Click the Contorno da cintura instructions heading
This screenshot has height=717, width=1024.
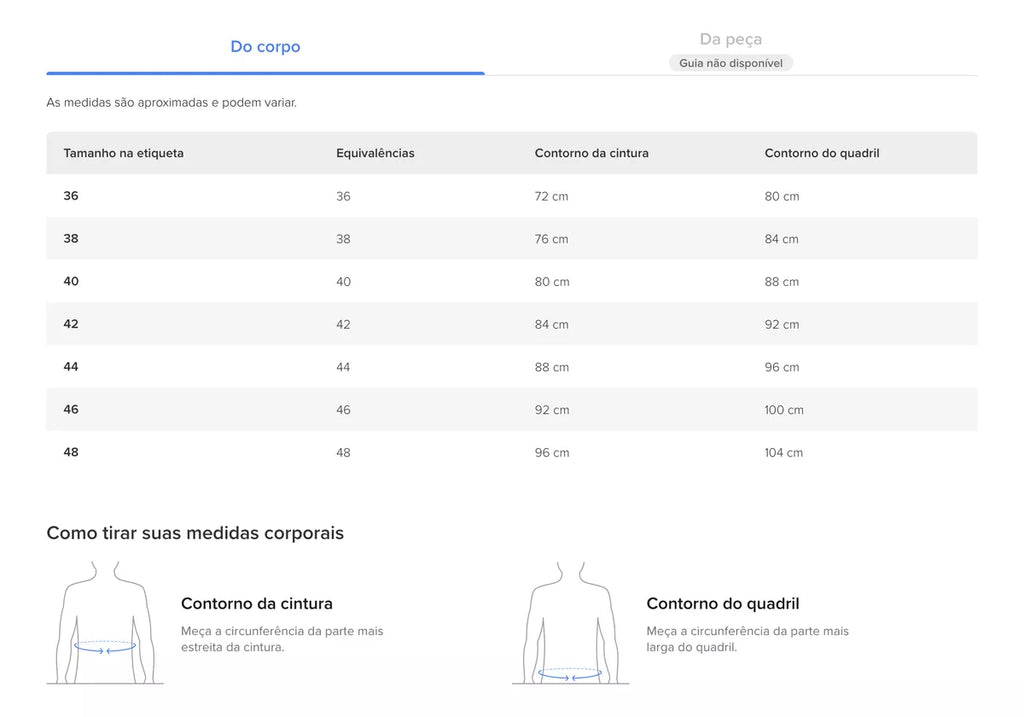point(257,603)
